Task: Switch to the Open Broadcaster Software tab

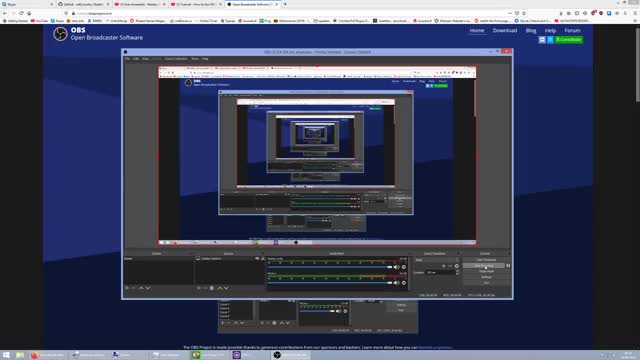Action: click(x=253, y=4)
